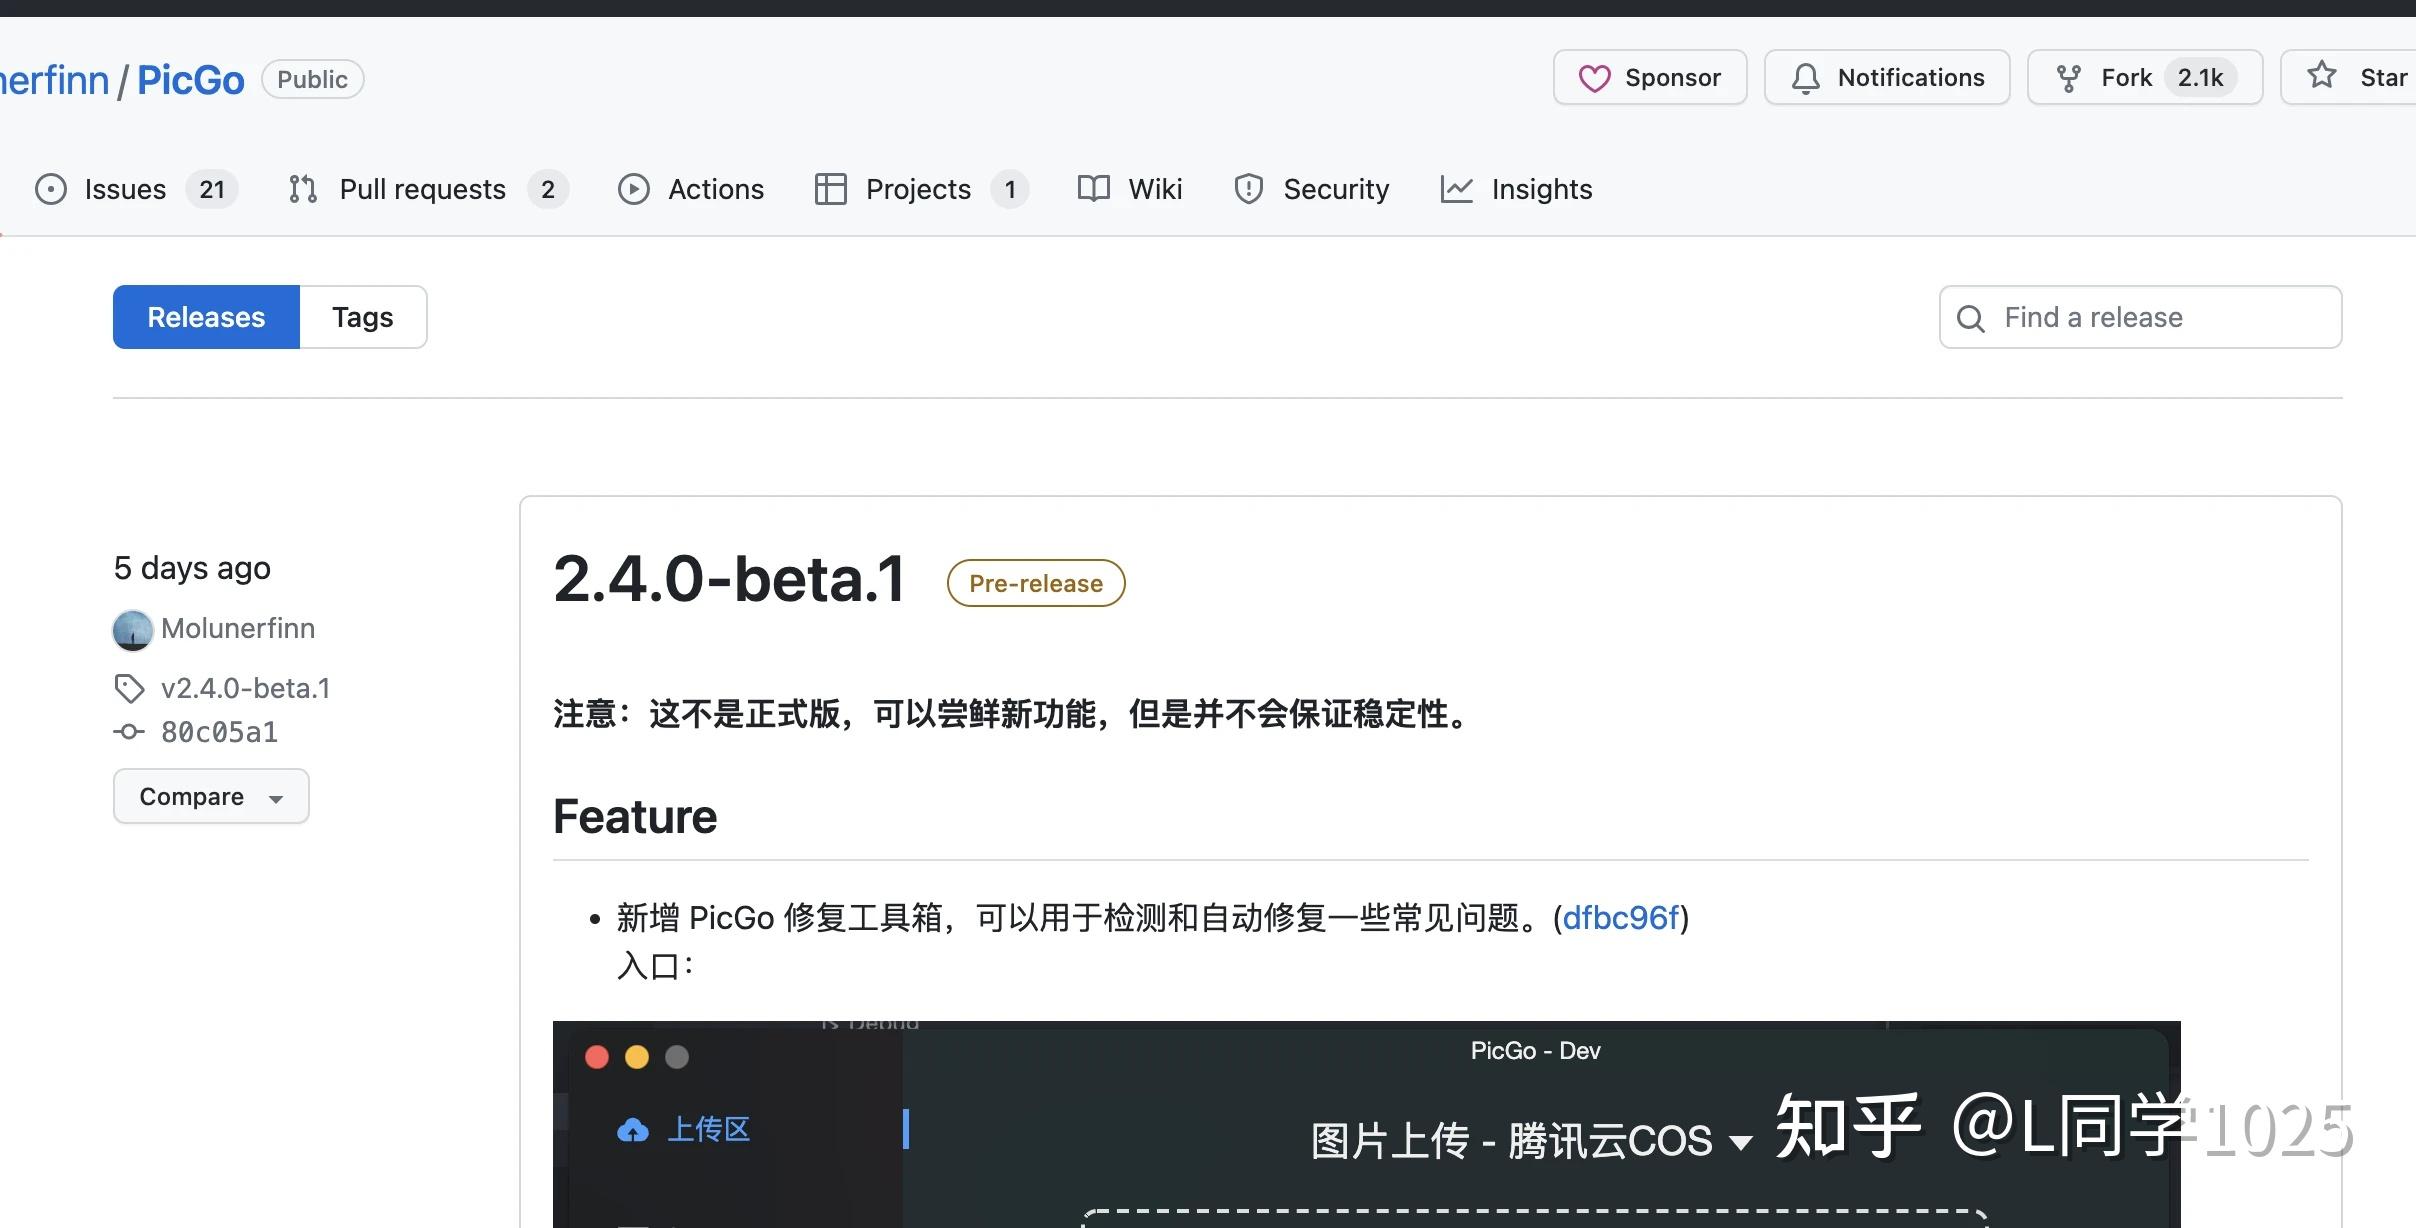Viewport: 2416px width, 1228px height.
Task: Click the 上传区 cloud upload icon in the screenshot
Action: 633,1130
